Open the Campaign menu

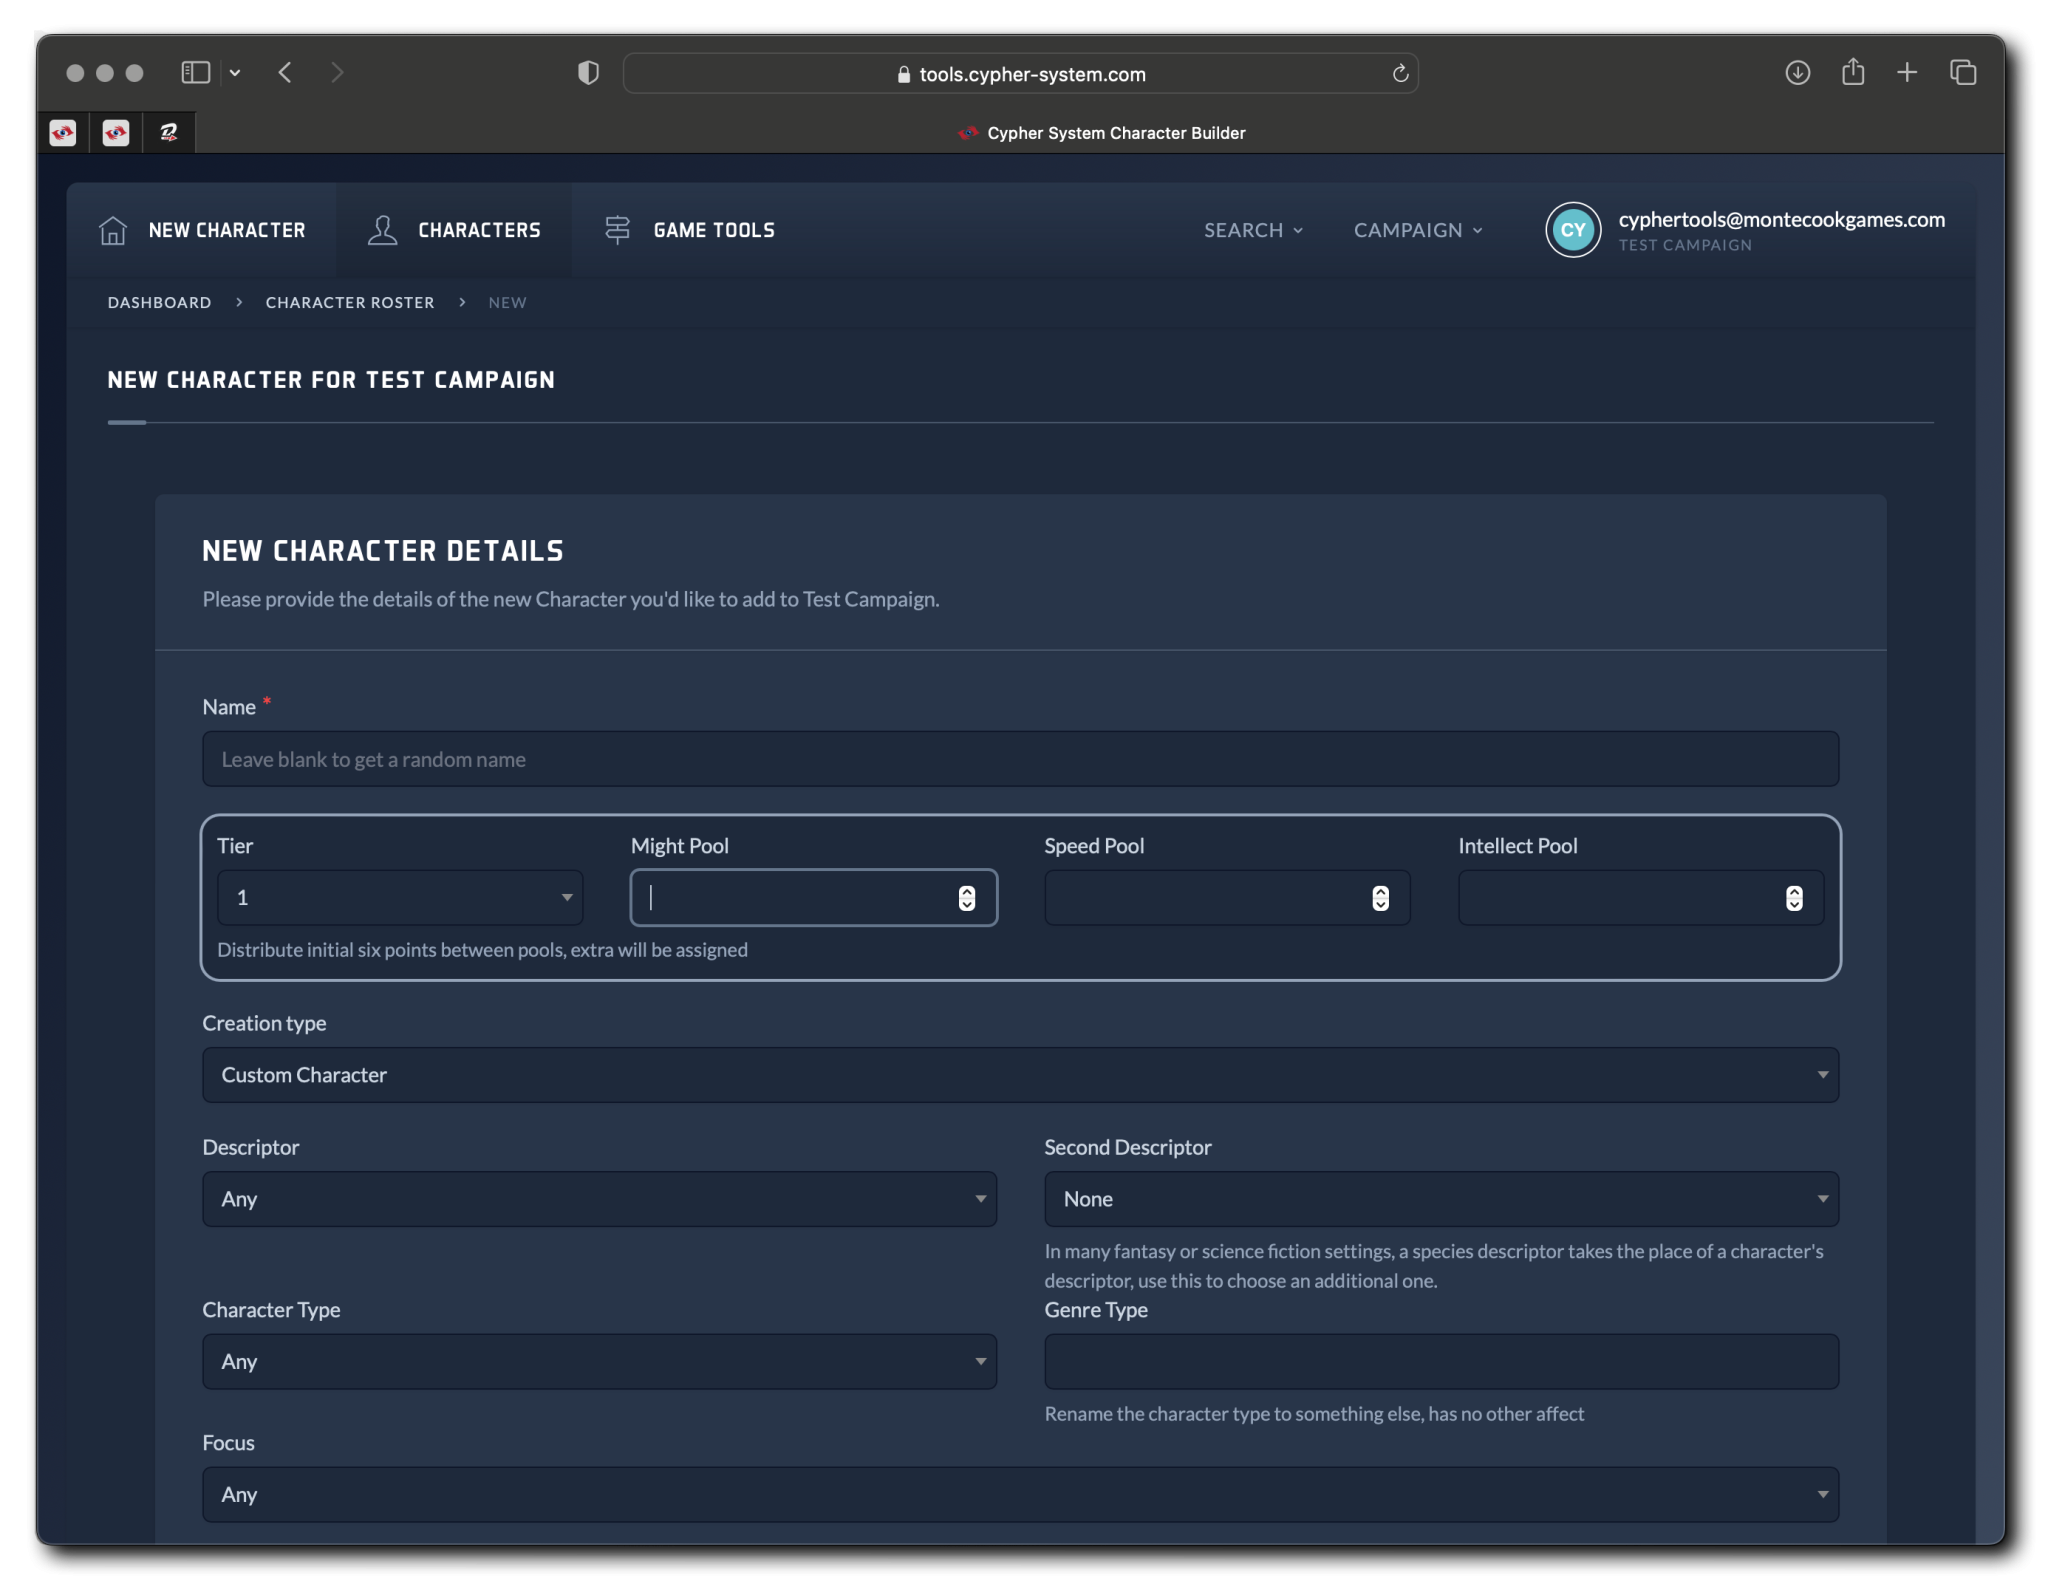coord(1417,230)
